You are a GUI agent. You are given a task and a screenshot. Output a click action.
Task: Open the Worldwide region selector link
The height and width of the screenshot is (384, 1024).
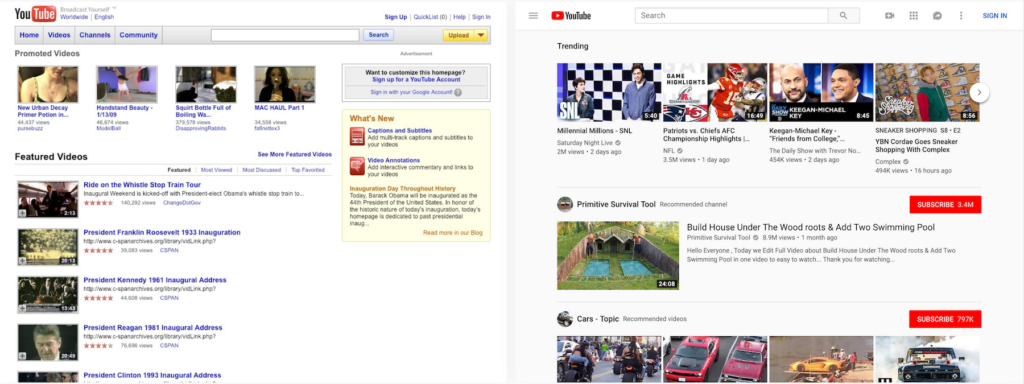point(74,18)
